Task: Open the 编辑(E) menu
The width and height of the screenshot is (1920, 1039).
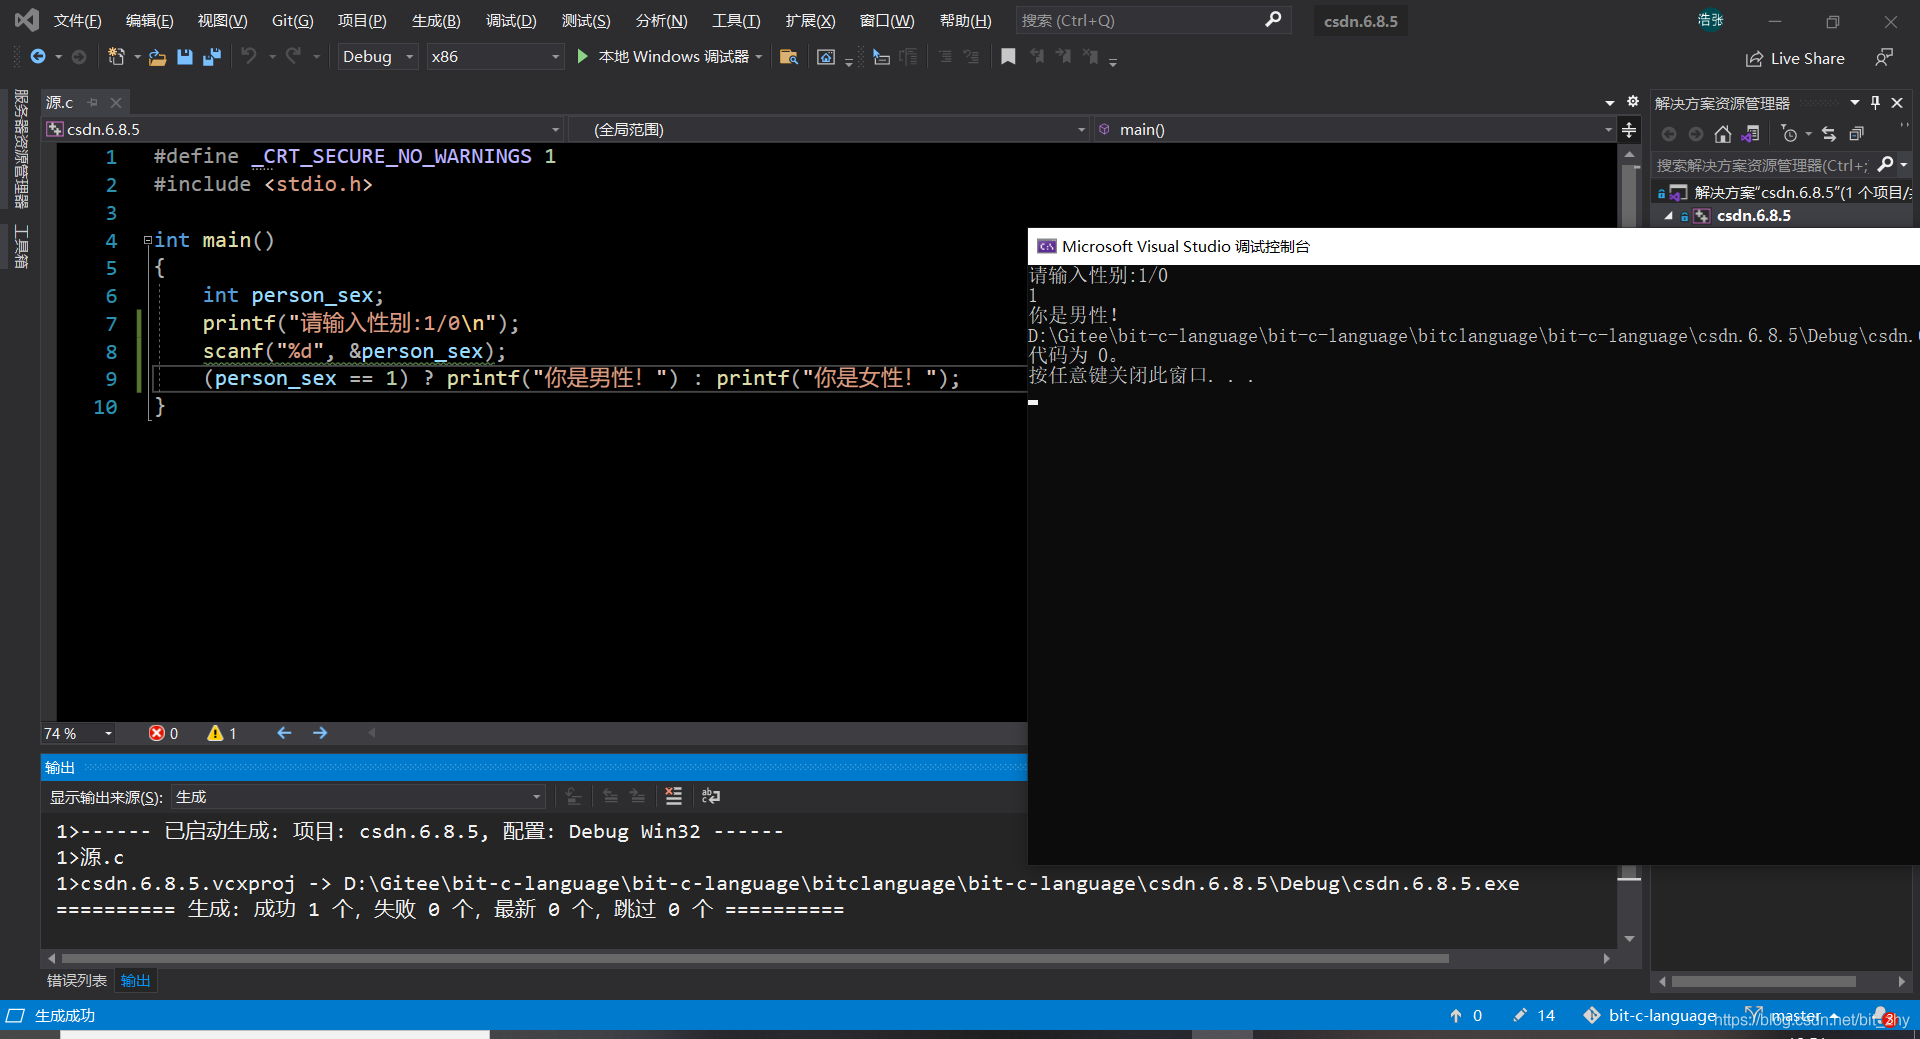Action: pyautogui.click(x=150, y=21)
